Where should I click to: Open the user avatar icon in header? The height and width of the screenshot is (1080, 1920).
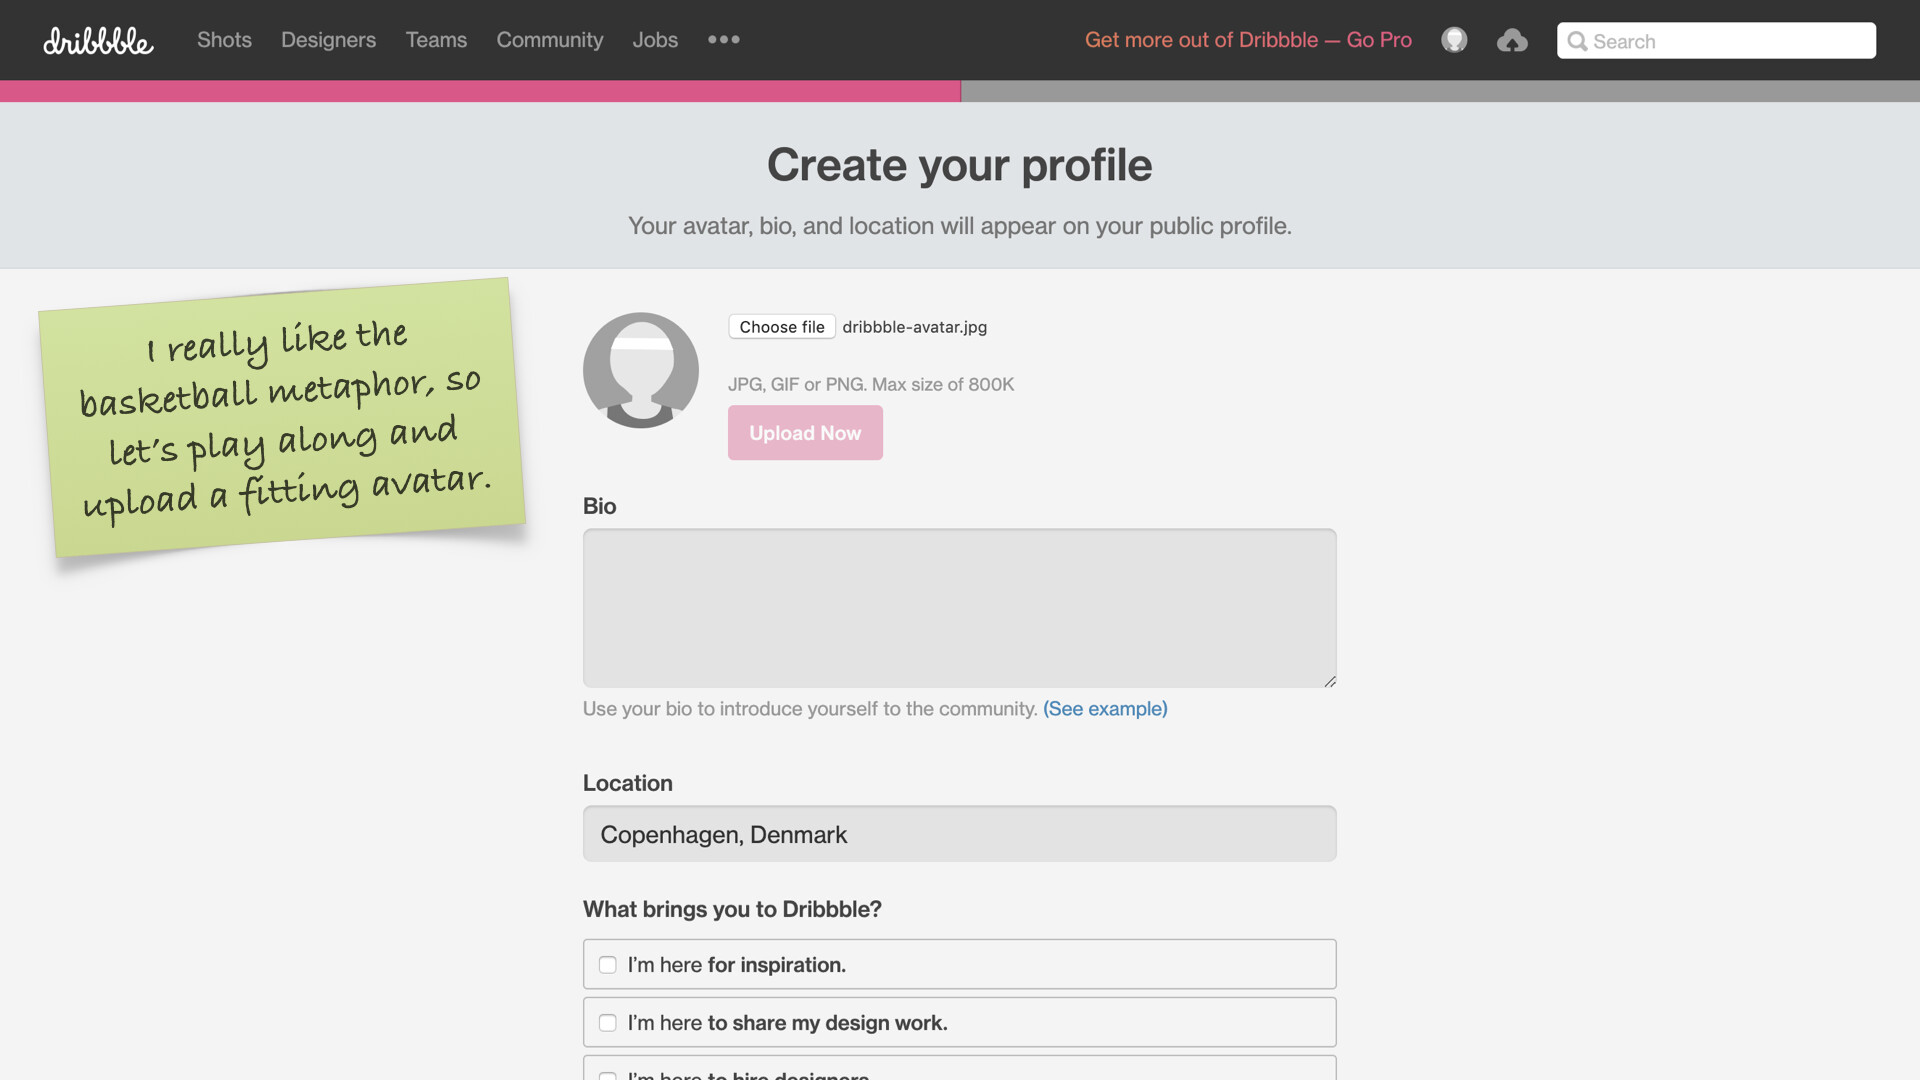pos(1454,40)
